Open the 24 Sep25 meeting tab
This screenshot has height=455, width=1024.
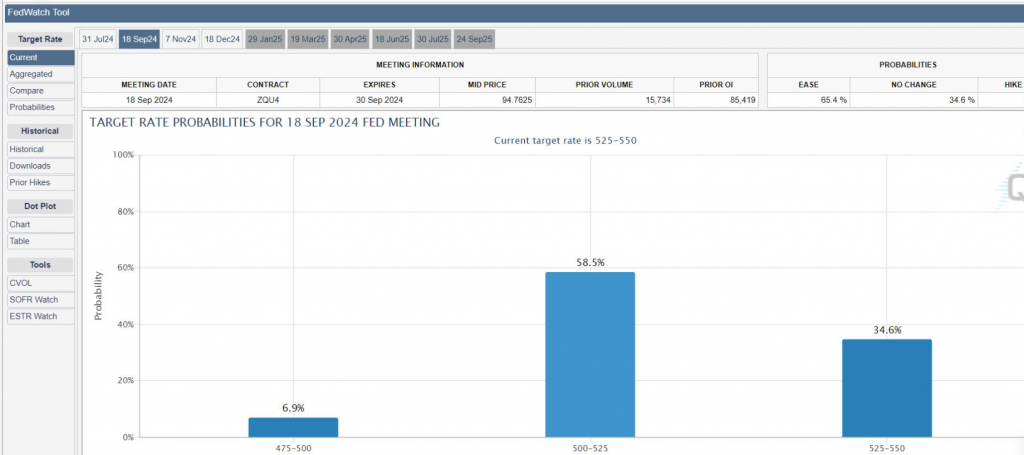[474, 39]
